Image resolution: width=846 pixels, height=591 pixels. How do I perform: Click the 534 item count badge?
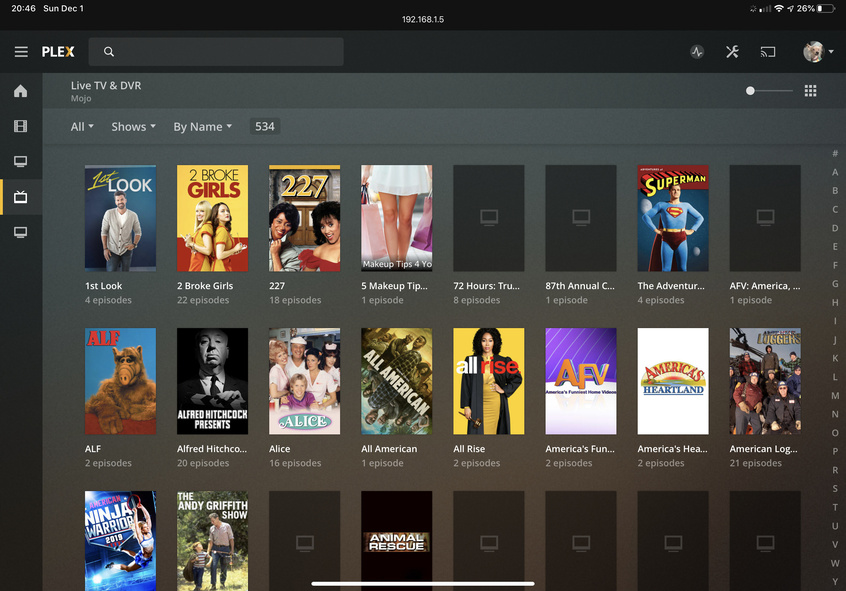click(x=264, y=126)
